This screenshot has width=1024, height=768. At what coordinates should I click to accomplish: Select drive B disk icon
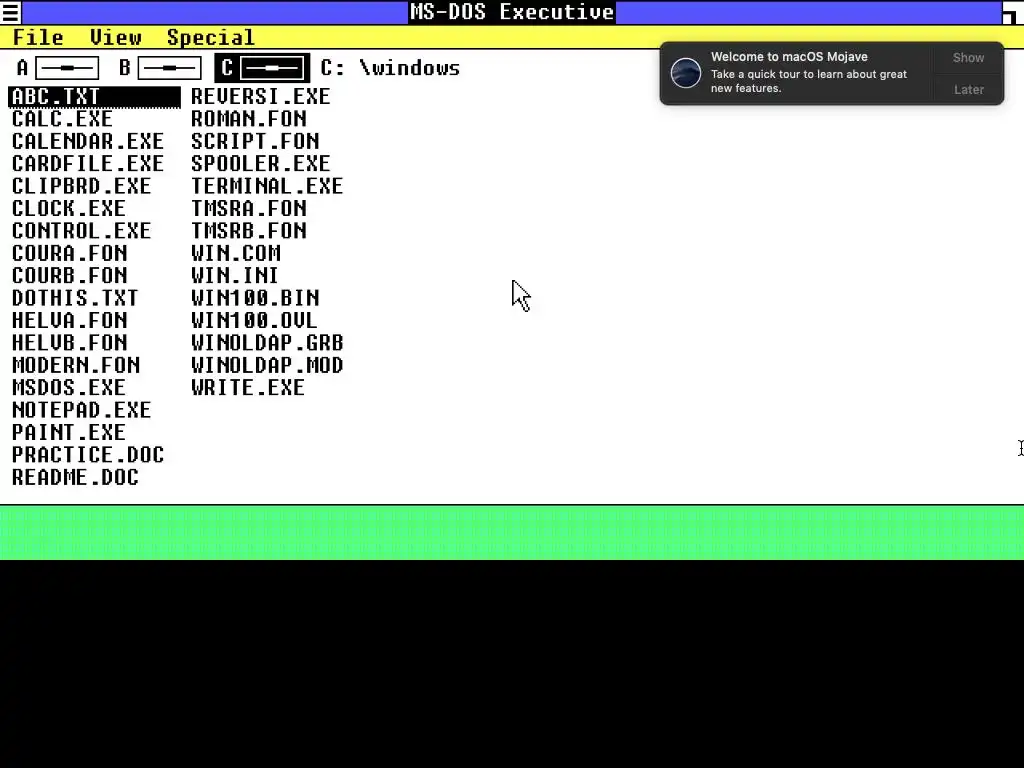click(x=169, y=67)
